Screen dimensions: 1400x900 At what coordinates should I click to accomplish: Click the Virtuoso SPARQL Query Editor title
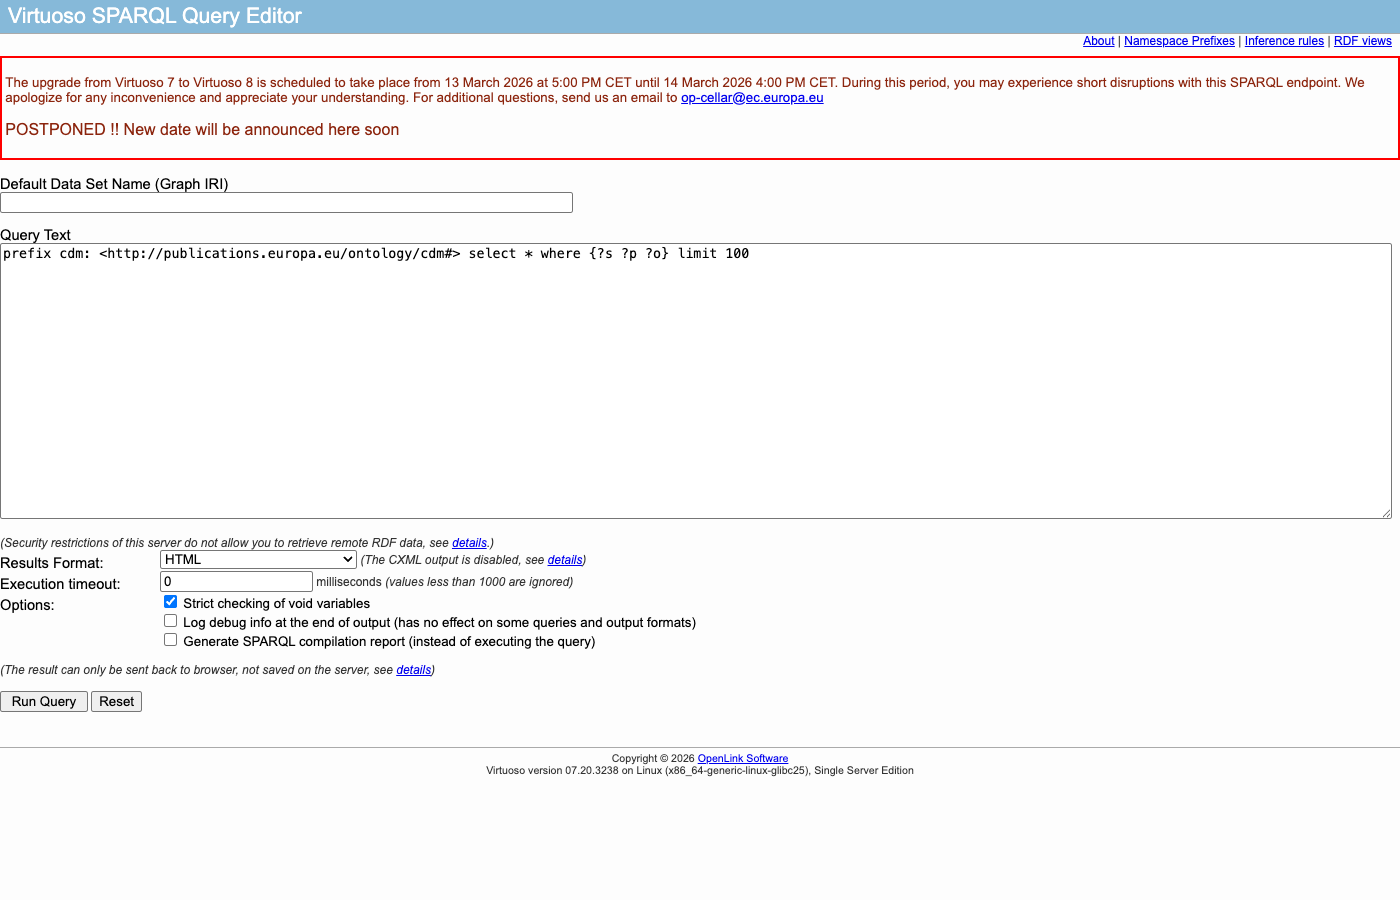[x=155, y=16]
